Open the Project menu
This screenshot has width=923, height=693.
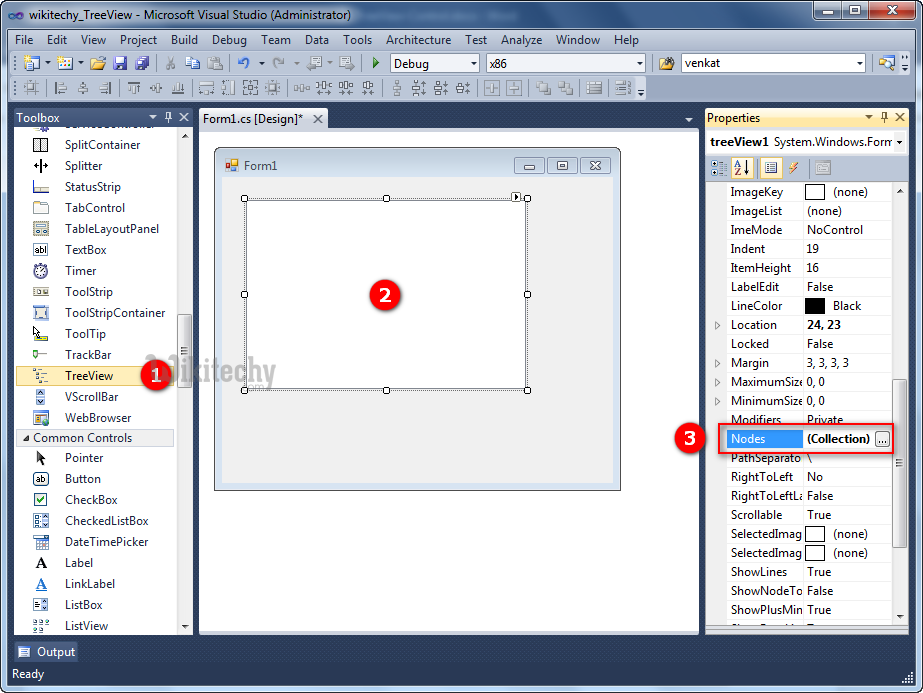[138, 39]
